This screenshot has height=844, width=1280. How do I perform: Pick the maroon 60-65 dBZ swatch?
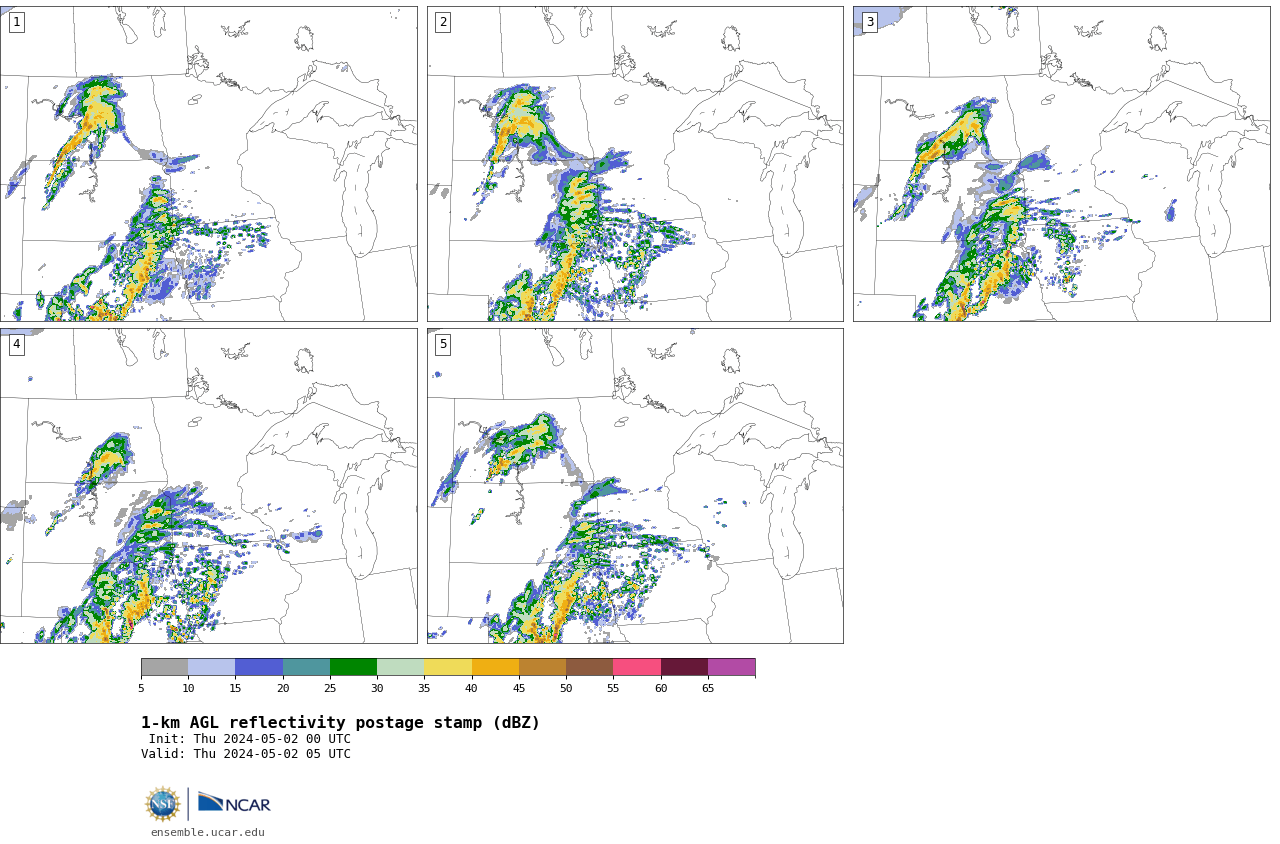pyautogui.click(x=684, y=667)
